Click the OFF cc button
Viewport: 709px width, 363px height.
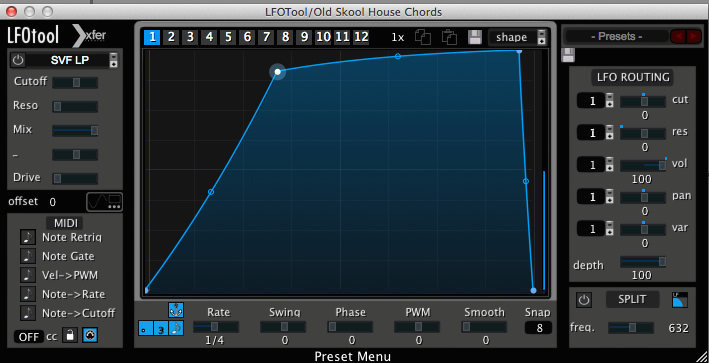coord(29,337)
